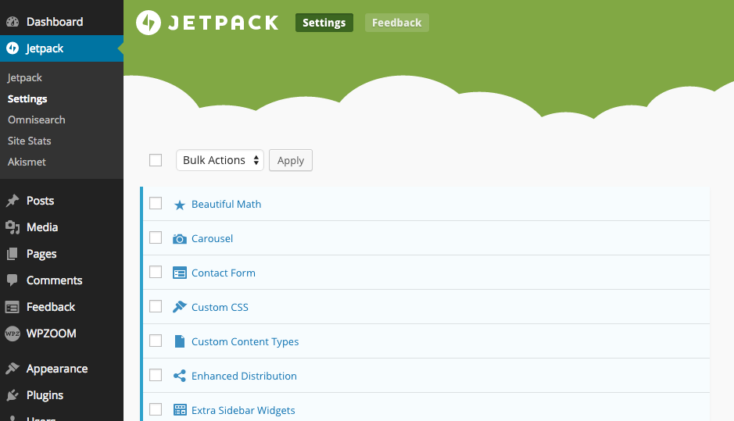Image resolution: width=734 pixels, height=421 pixels.
Task: Click the Apply button
Action: tap(291, 160)
